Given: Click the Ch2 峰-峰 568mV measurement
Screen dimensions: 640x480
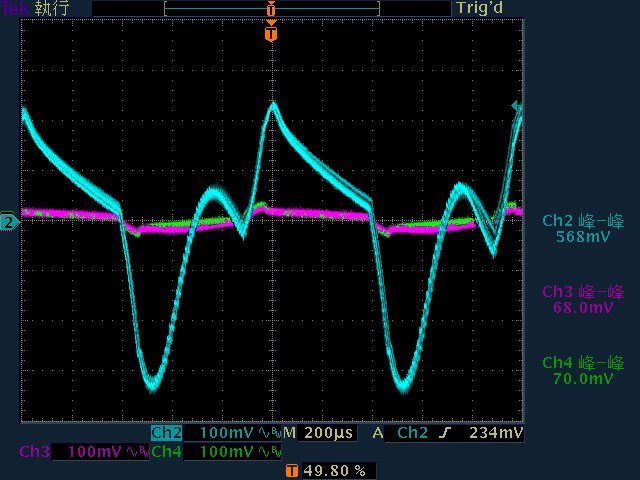Looking at the screenshot, I should (582, 228).
